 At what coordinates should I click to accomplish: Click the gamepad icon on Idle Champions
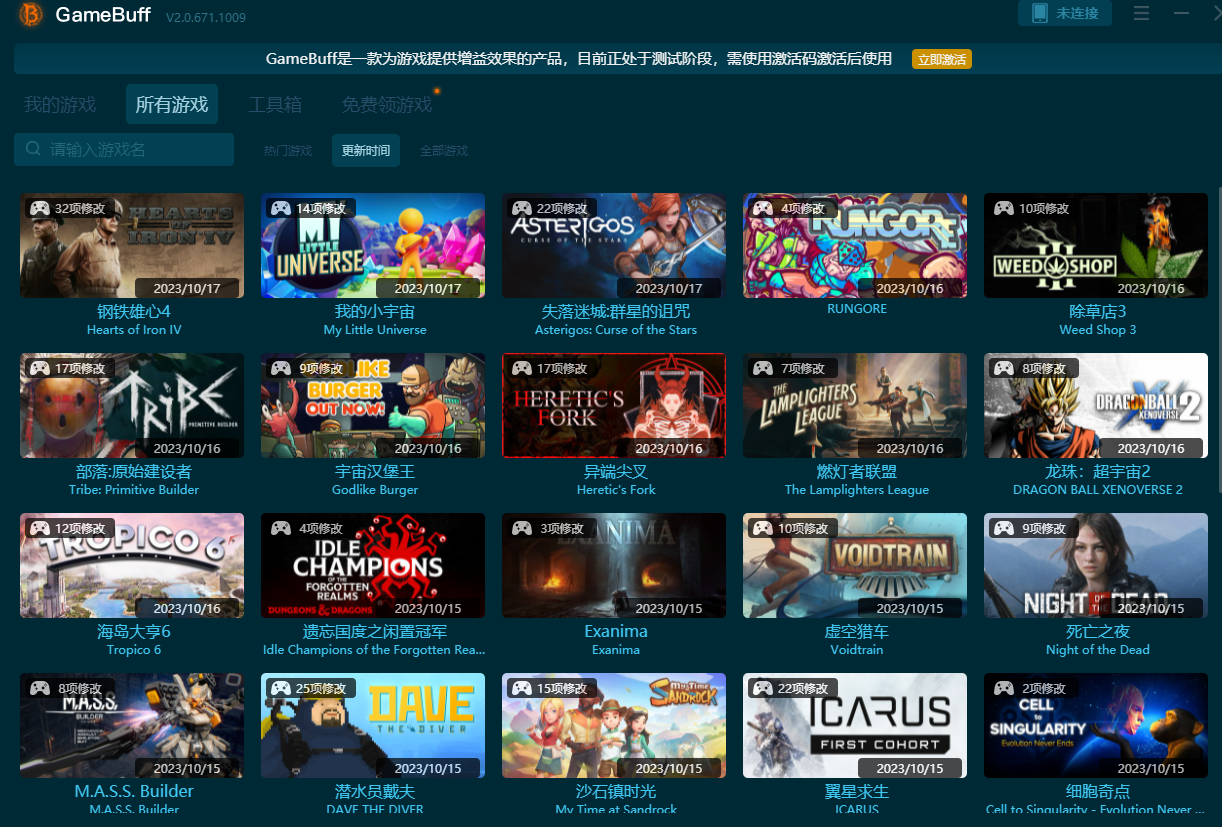280,528
